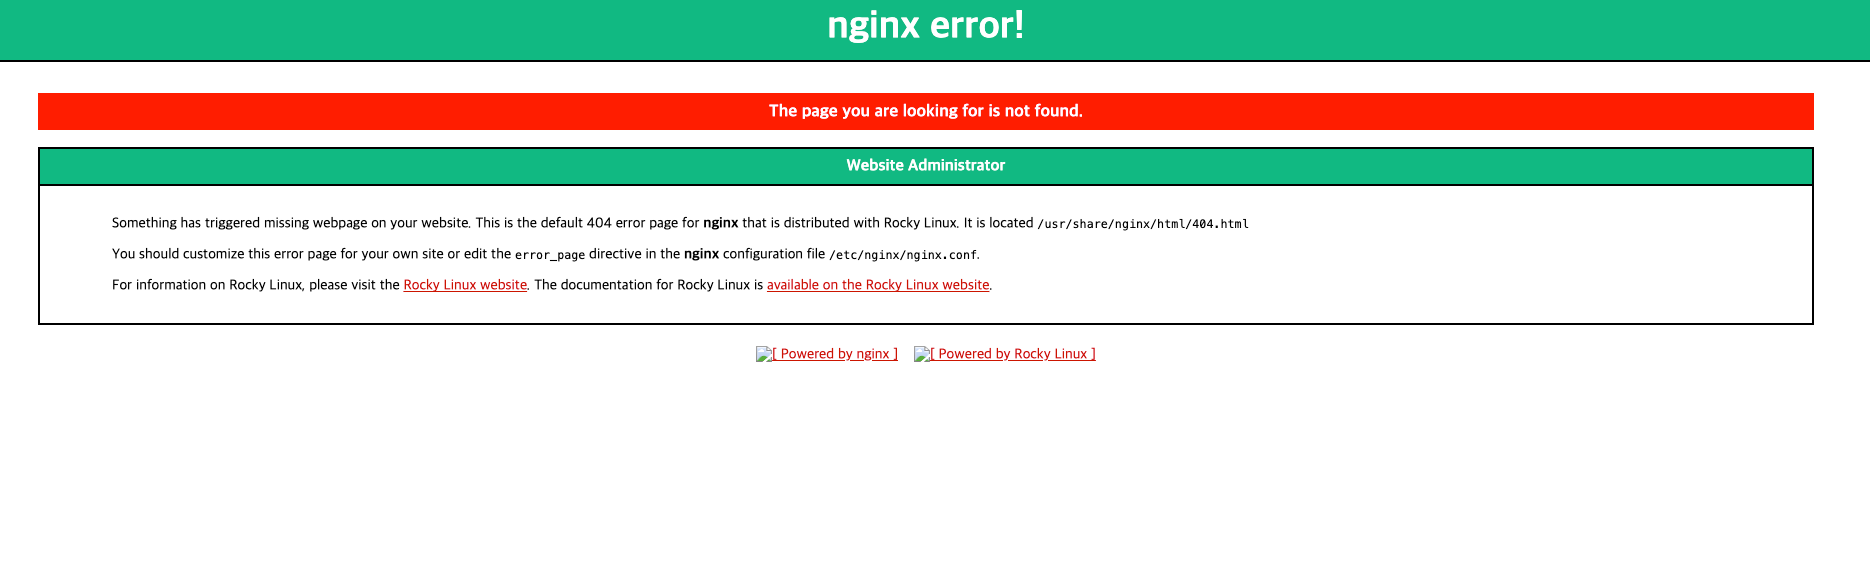This screenshot has width=1870, height=587.
Task: Click the sentence starting 'Something has triggered missing webpage'
Action: coord(680,223)
